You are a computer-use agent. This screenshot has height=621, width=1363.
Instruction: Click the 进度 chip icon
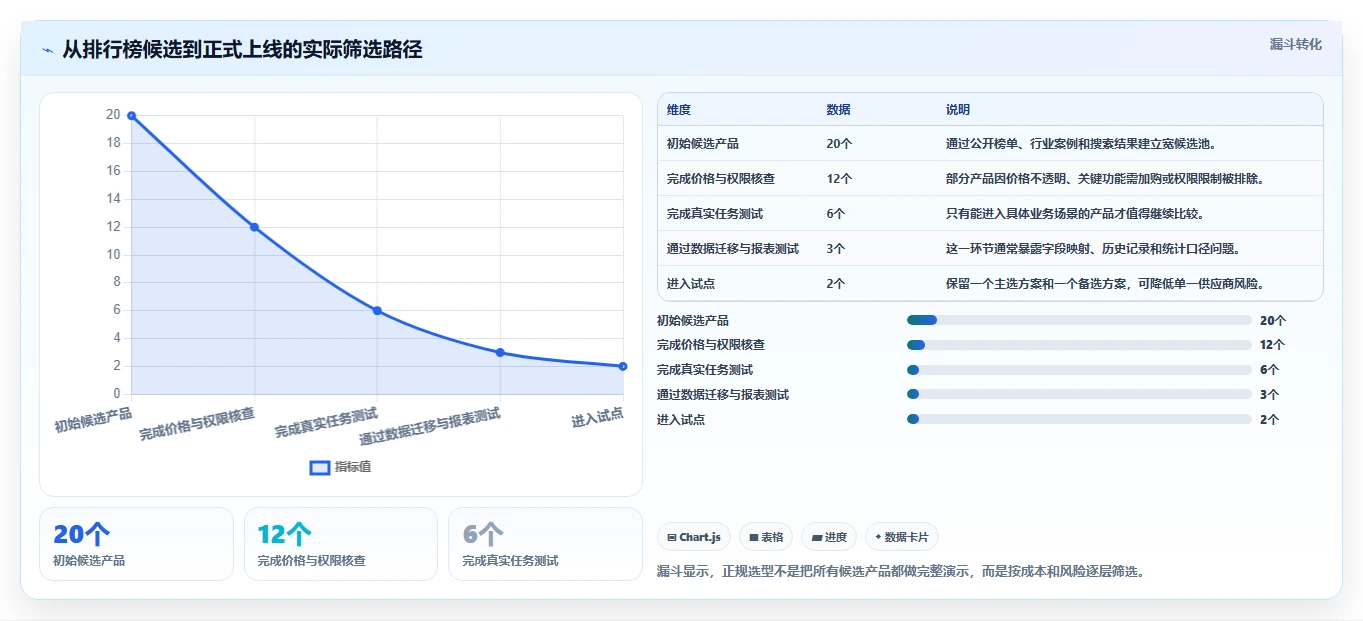(816, 537)
